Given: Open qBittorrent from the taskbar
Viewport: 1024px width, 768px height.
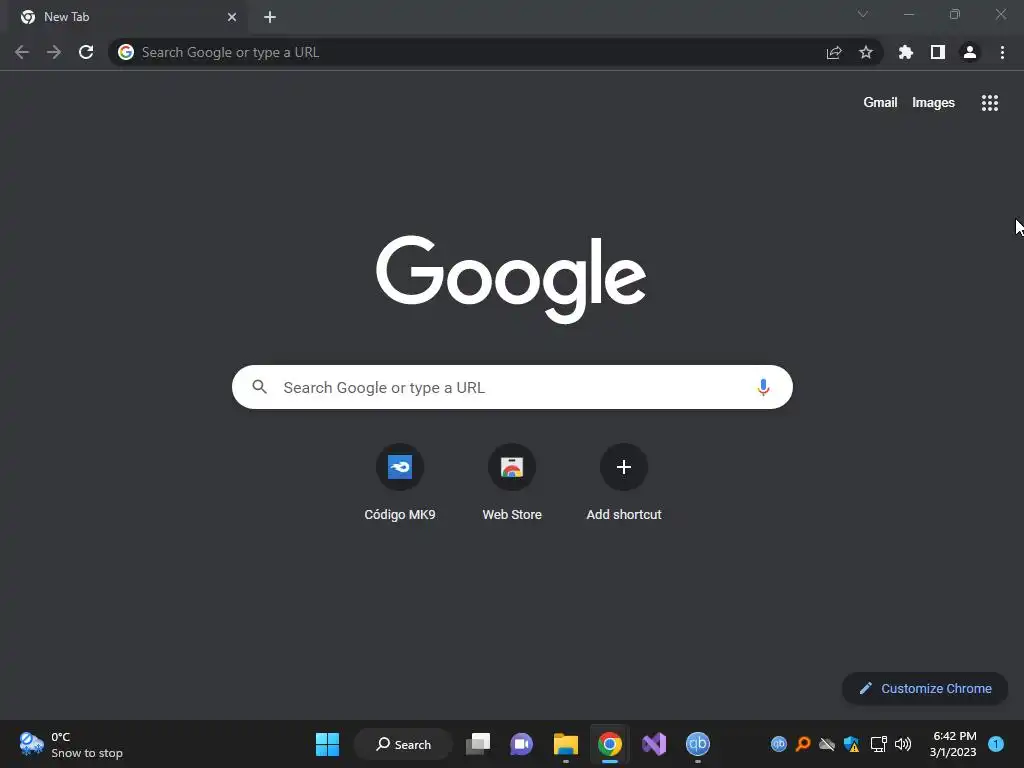Looking at the screenshot, I should click(x=697, y=744).
